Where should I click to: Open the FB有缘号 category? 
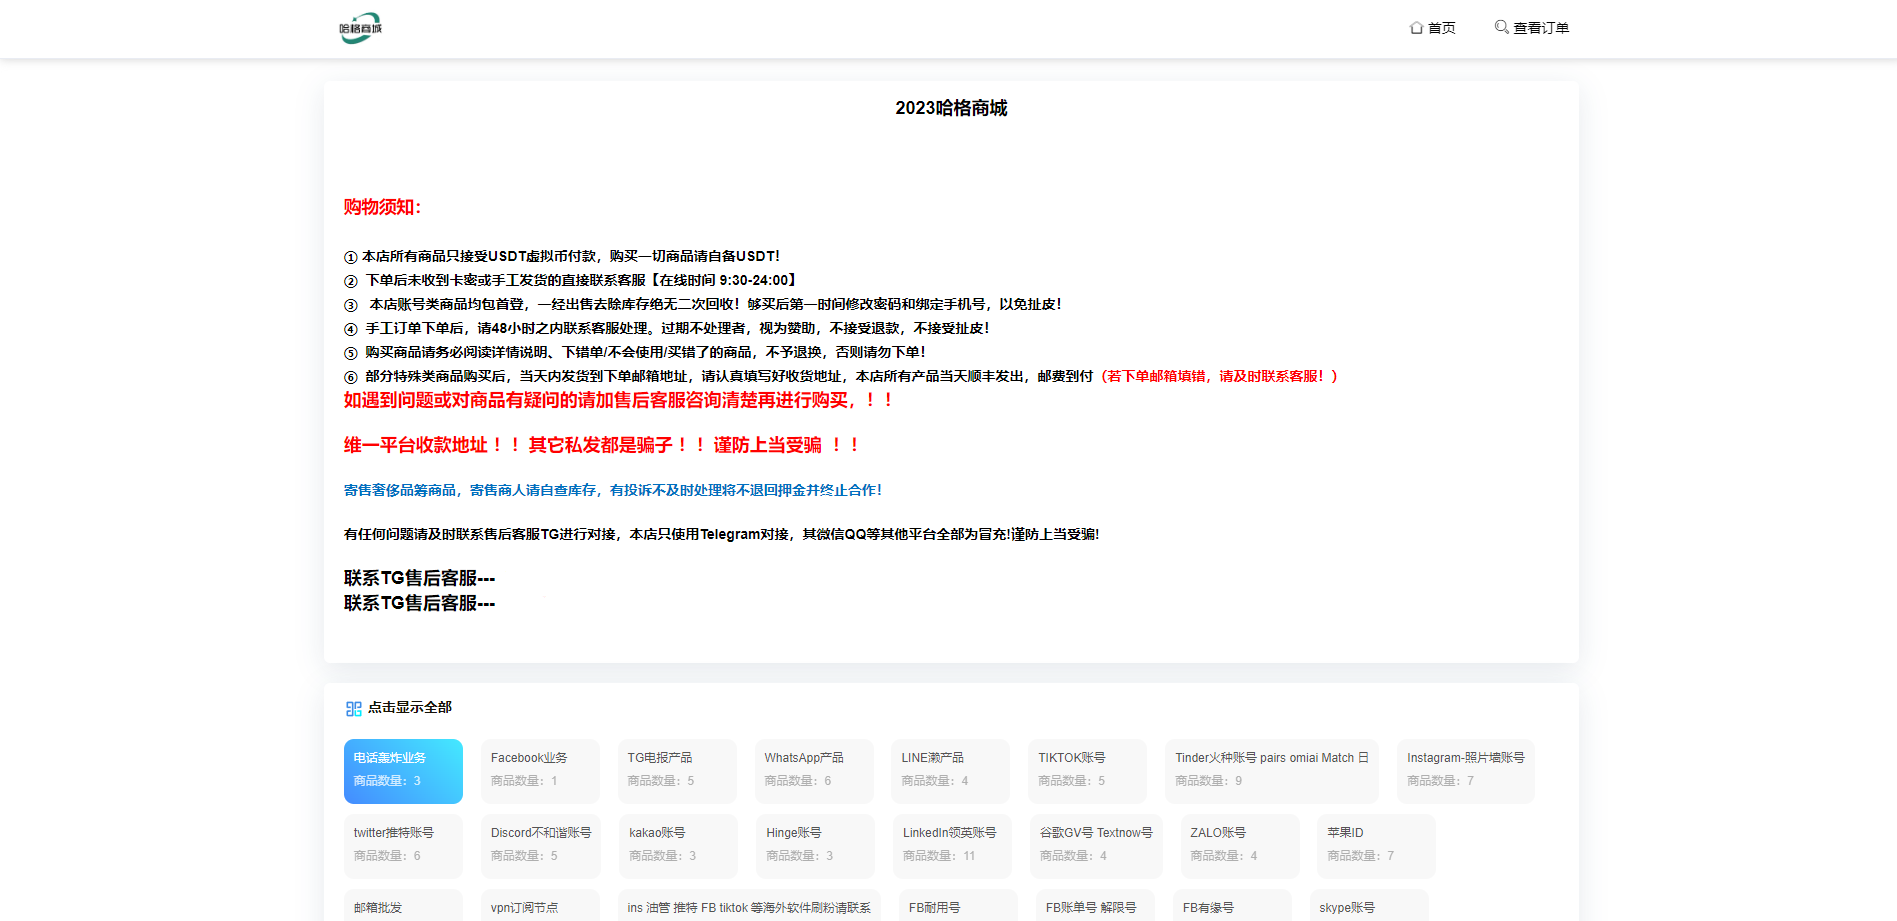click(x=1232, y=906)
